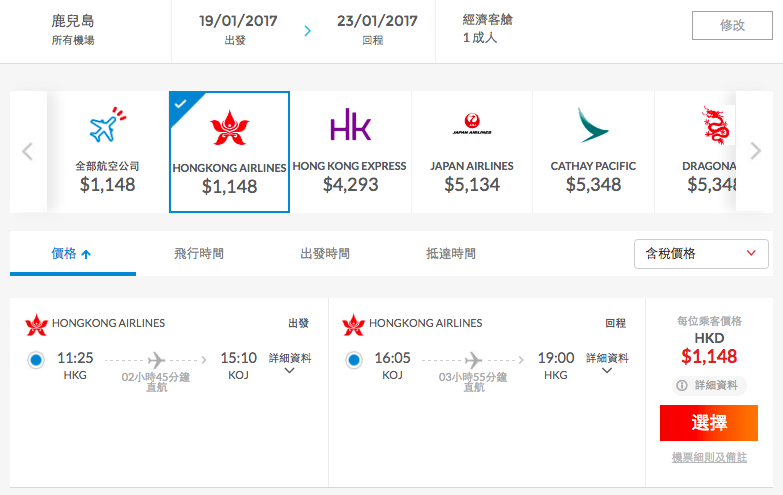This screenshot has width=783, height=495.
Task: Click the red 選擇 select button
Action: (x=709, y=423)
